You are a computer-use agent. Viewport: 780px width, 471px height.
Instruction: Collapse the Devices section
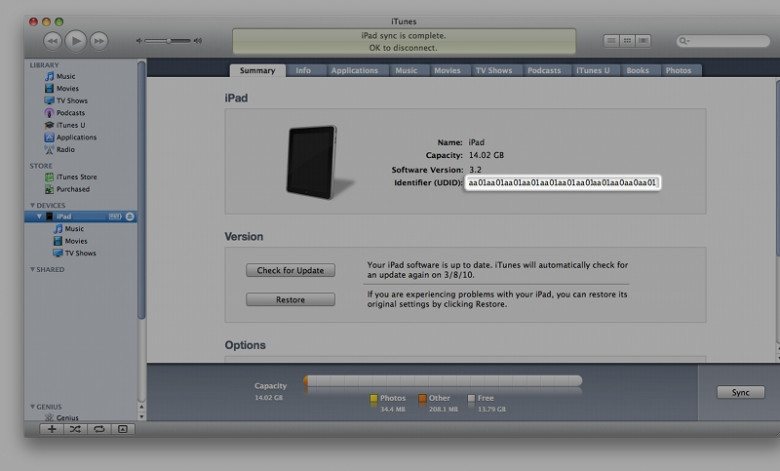click(32, 205)
